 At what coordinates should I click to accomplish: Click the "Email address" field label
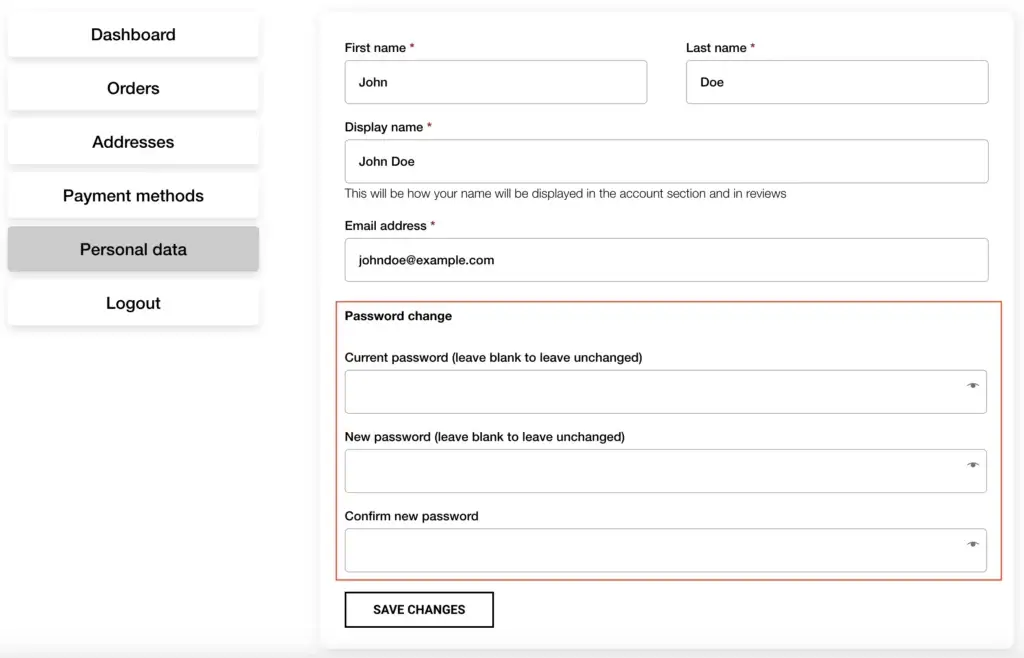385,226
